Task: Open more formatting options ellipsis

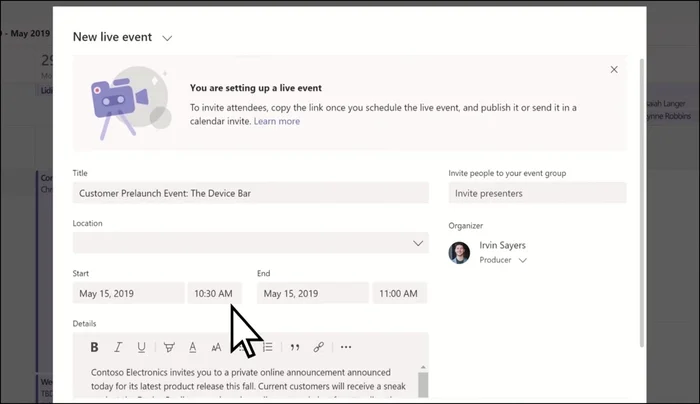Action: 346,347
